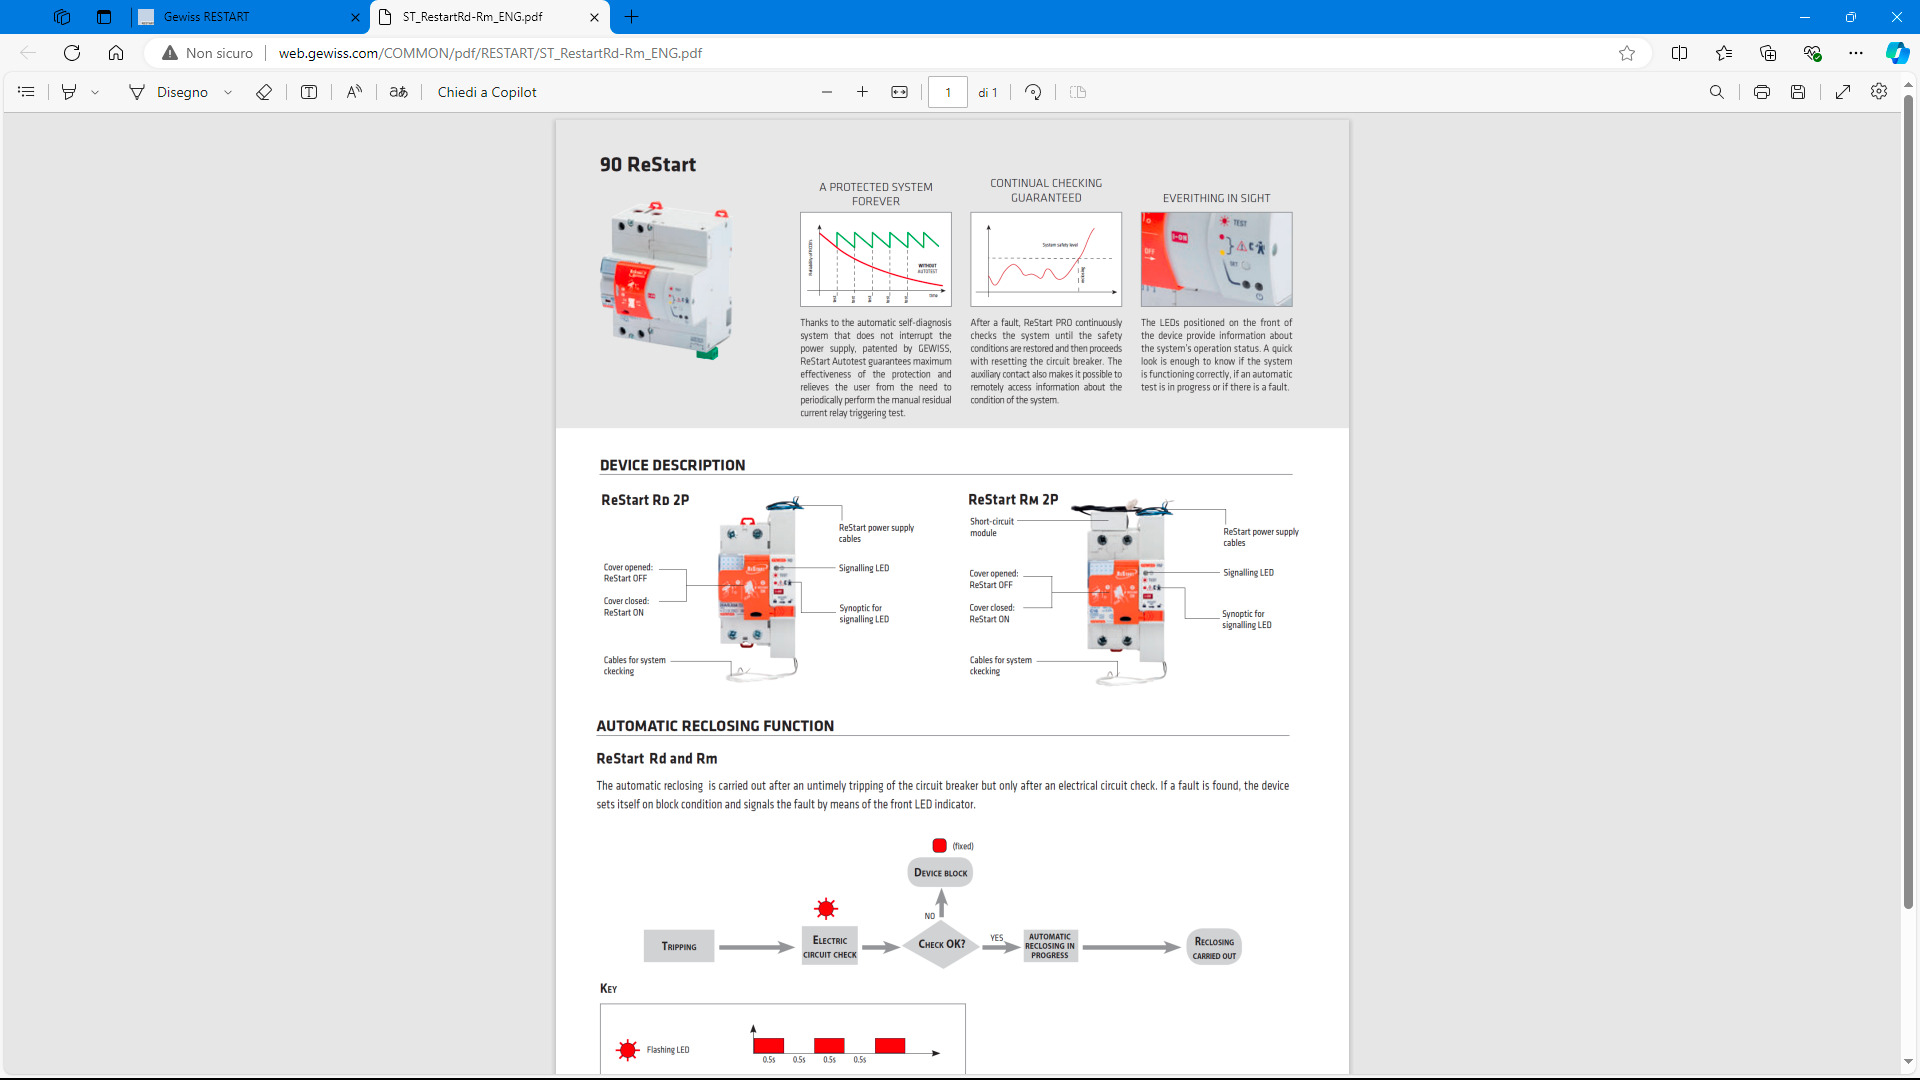Image resolution: width=1920 pixels, height=1080 pixels.
Task: Go to browser home page
Action: click(x=116, y=53)
